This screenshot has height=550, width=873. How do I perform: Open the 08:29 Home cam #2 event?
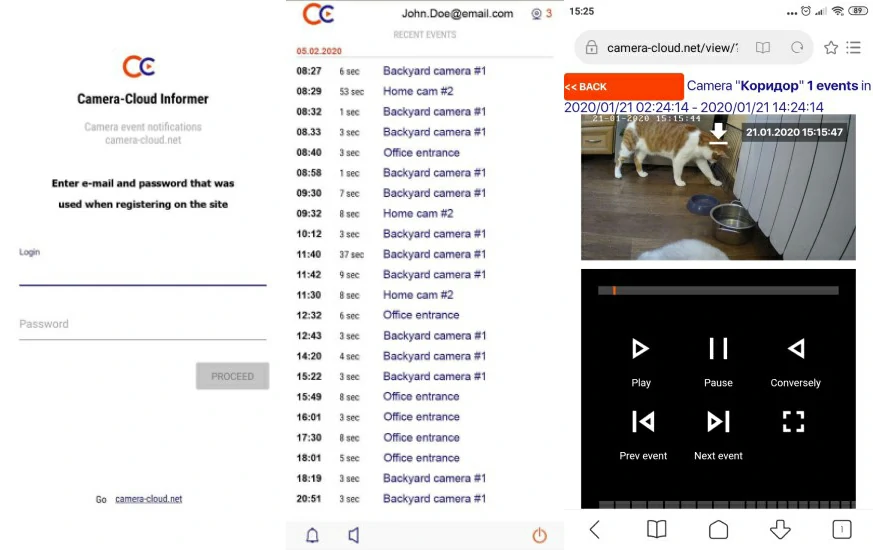pos(375,91)
